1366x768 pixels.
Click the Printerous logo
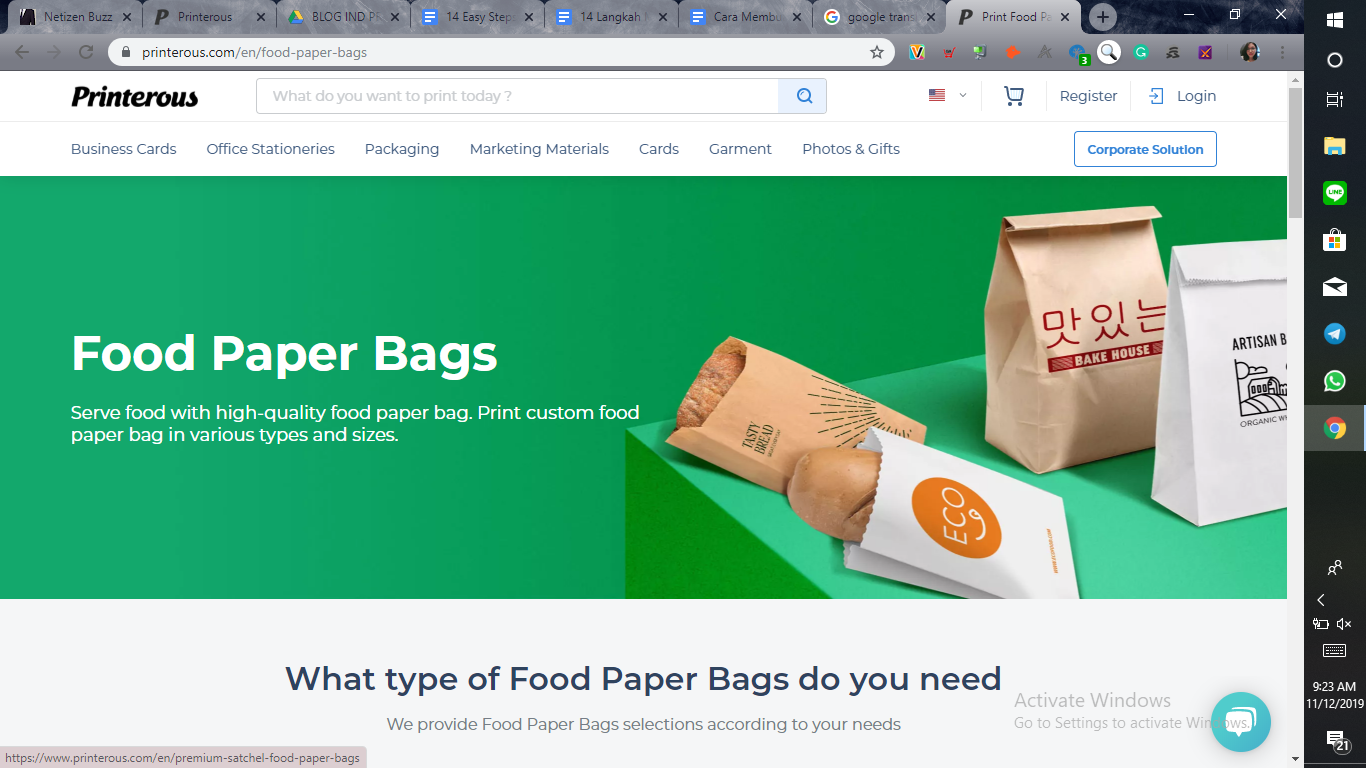[135, 97]
